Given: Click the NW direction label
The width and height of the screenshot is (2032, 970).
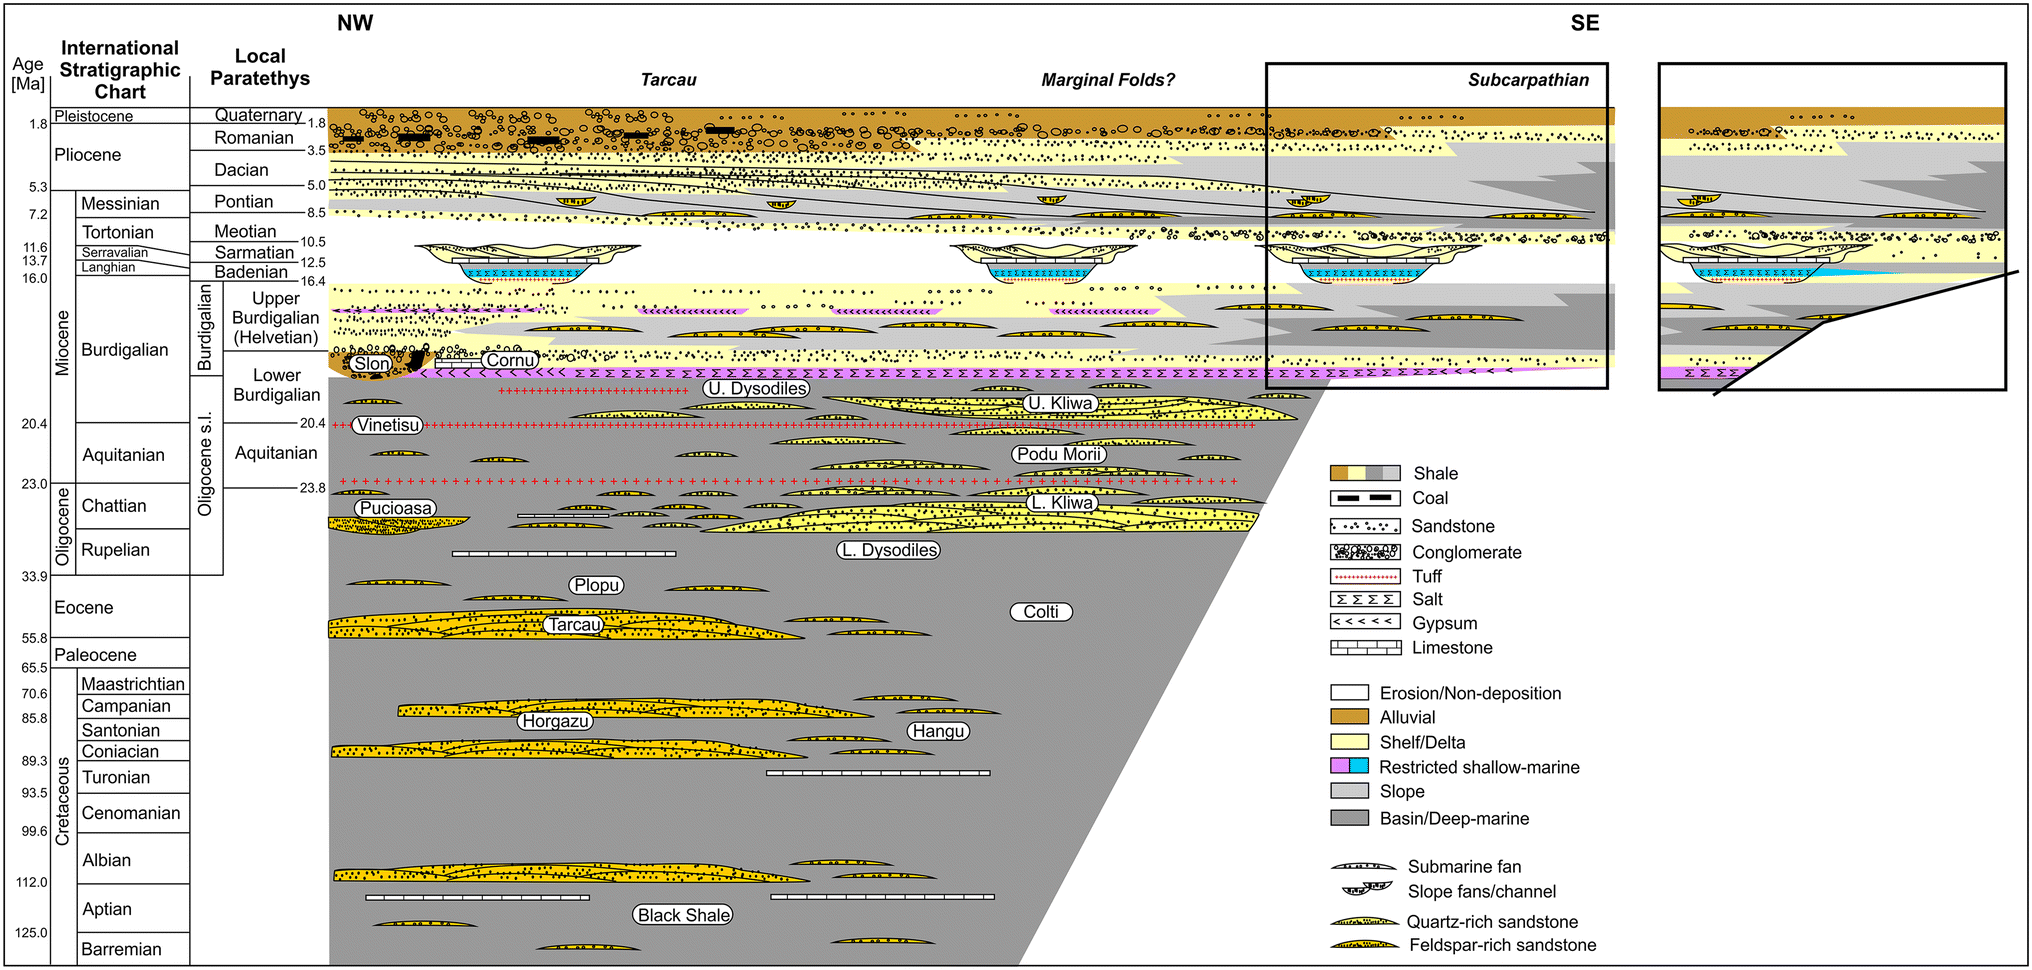Looking at the screenshot, I should coord(355,23).
